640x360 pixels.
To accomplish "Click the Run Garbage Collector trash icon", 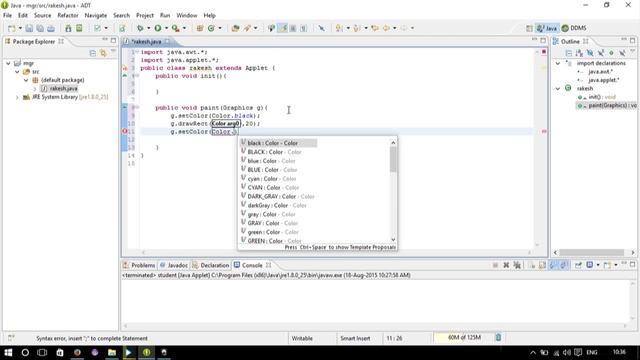I will 498,338.
